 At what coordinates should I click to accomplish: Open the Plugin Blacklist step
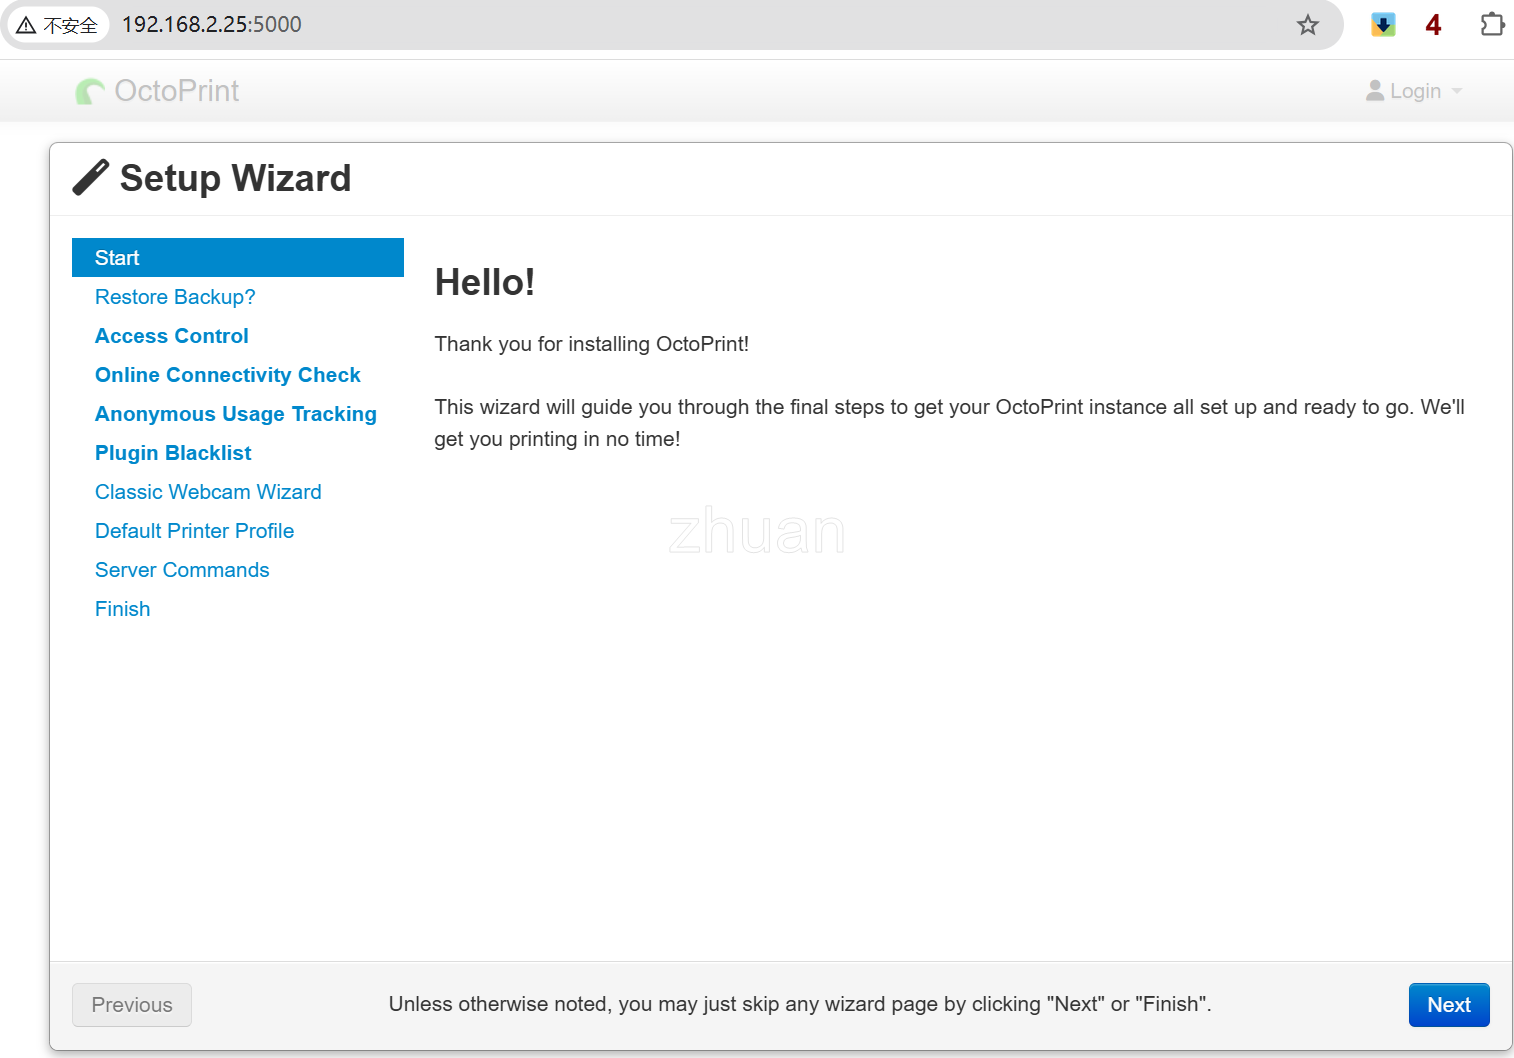coord(173,453)
